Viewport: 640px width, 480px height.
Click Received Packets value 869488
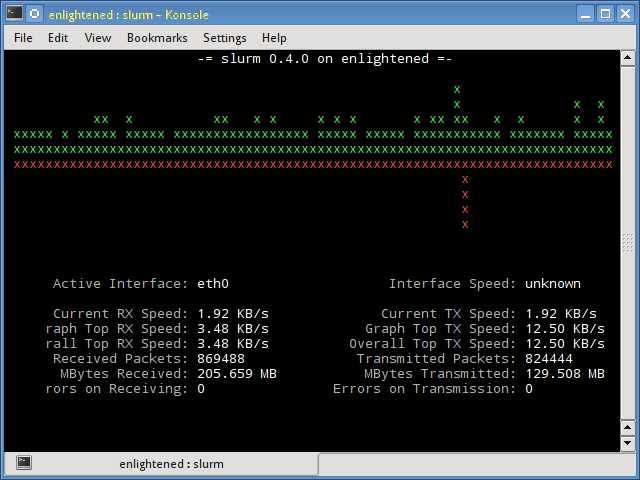click(x=221, y=359)
